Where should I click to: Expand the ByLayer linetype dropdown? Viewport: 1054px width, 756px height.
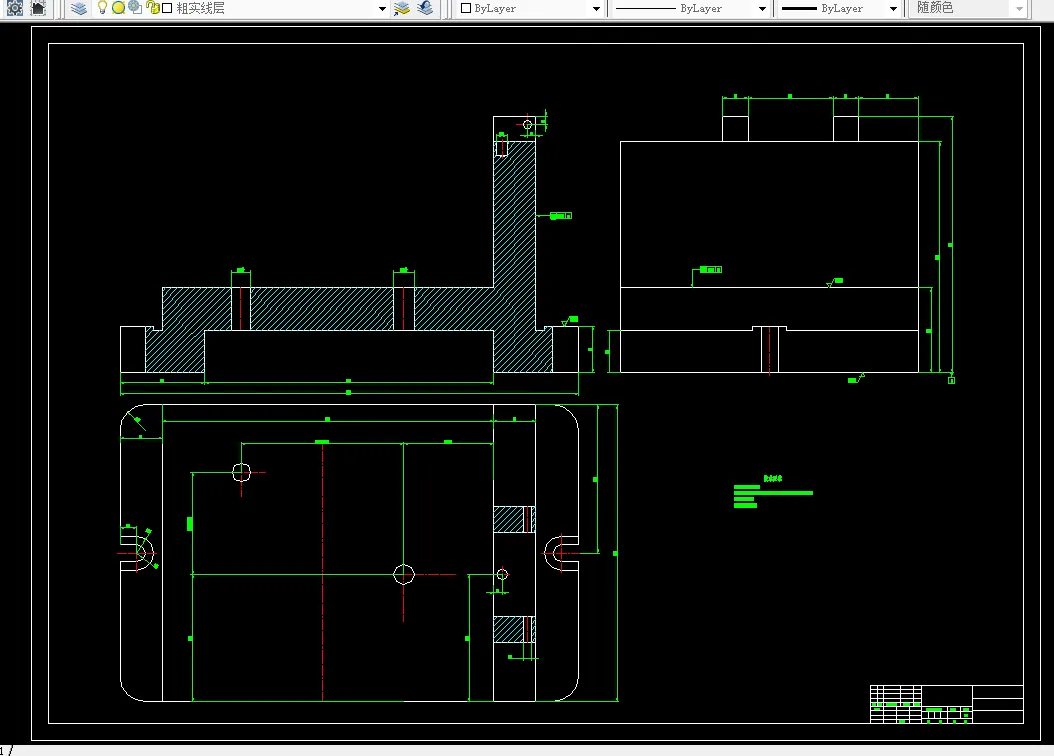pos(762,9)
